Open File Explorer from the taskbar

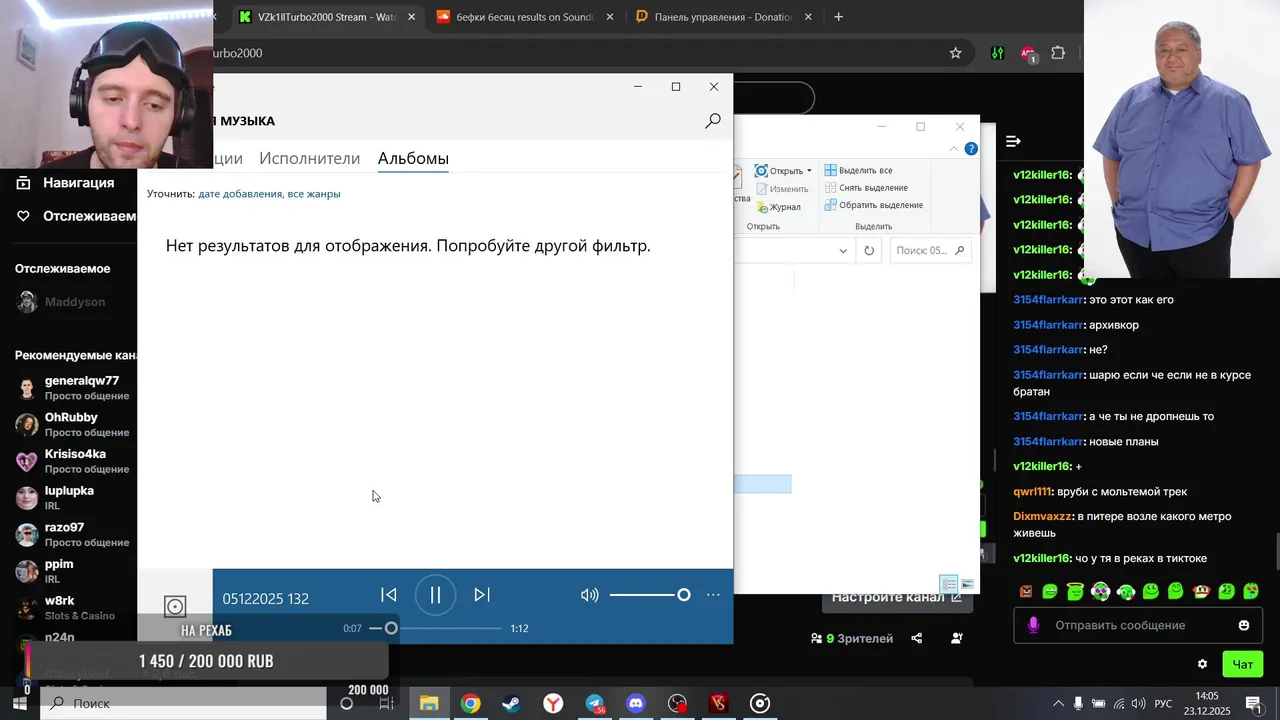click(429, 704)
